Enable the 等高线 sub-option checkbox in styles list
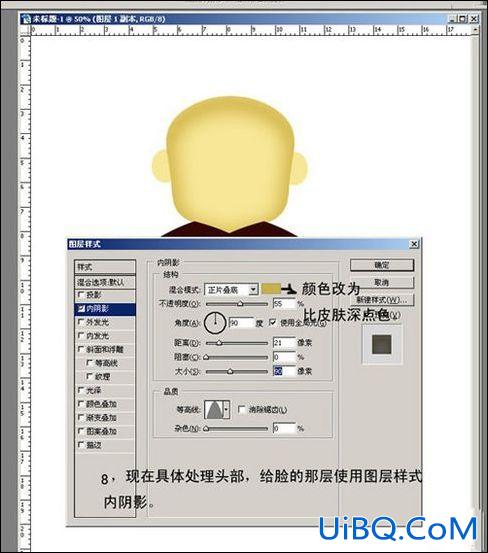The image size is (488, 553). click(x=90, y=363)
